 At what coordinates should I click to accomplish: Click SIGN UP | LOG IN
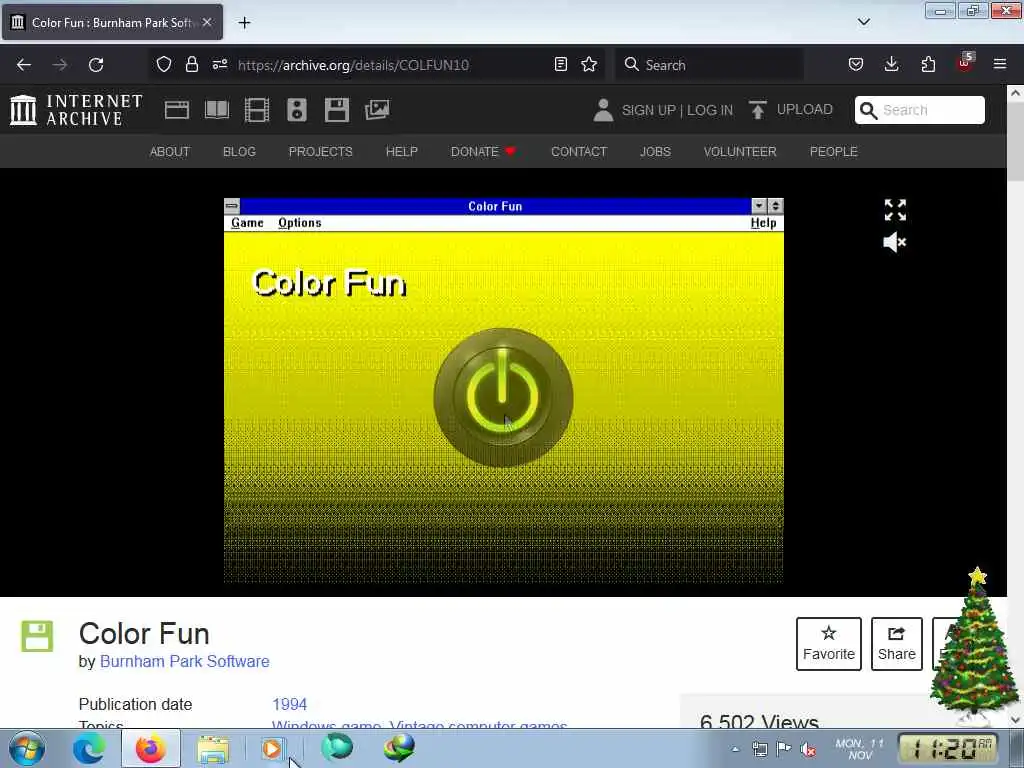677,110
